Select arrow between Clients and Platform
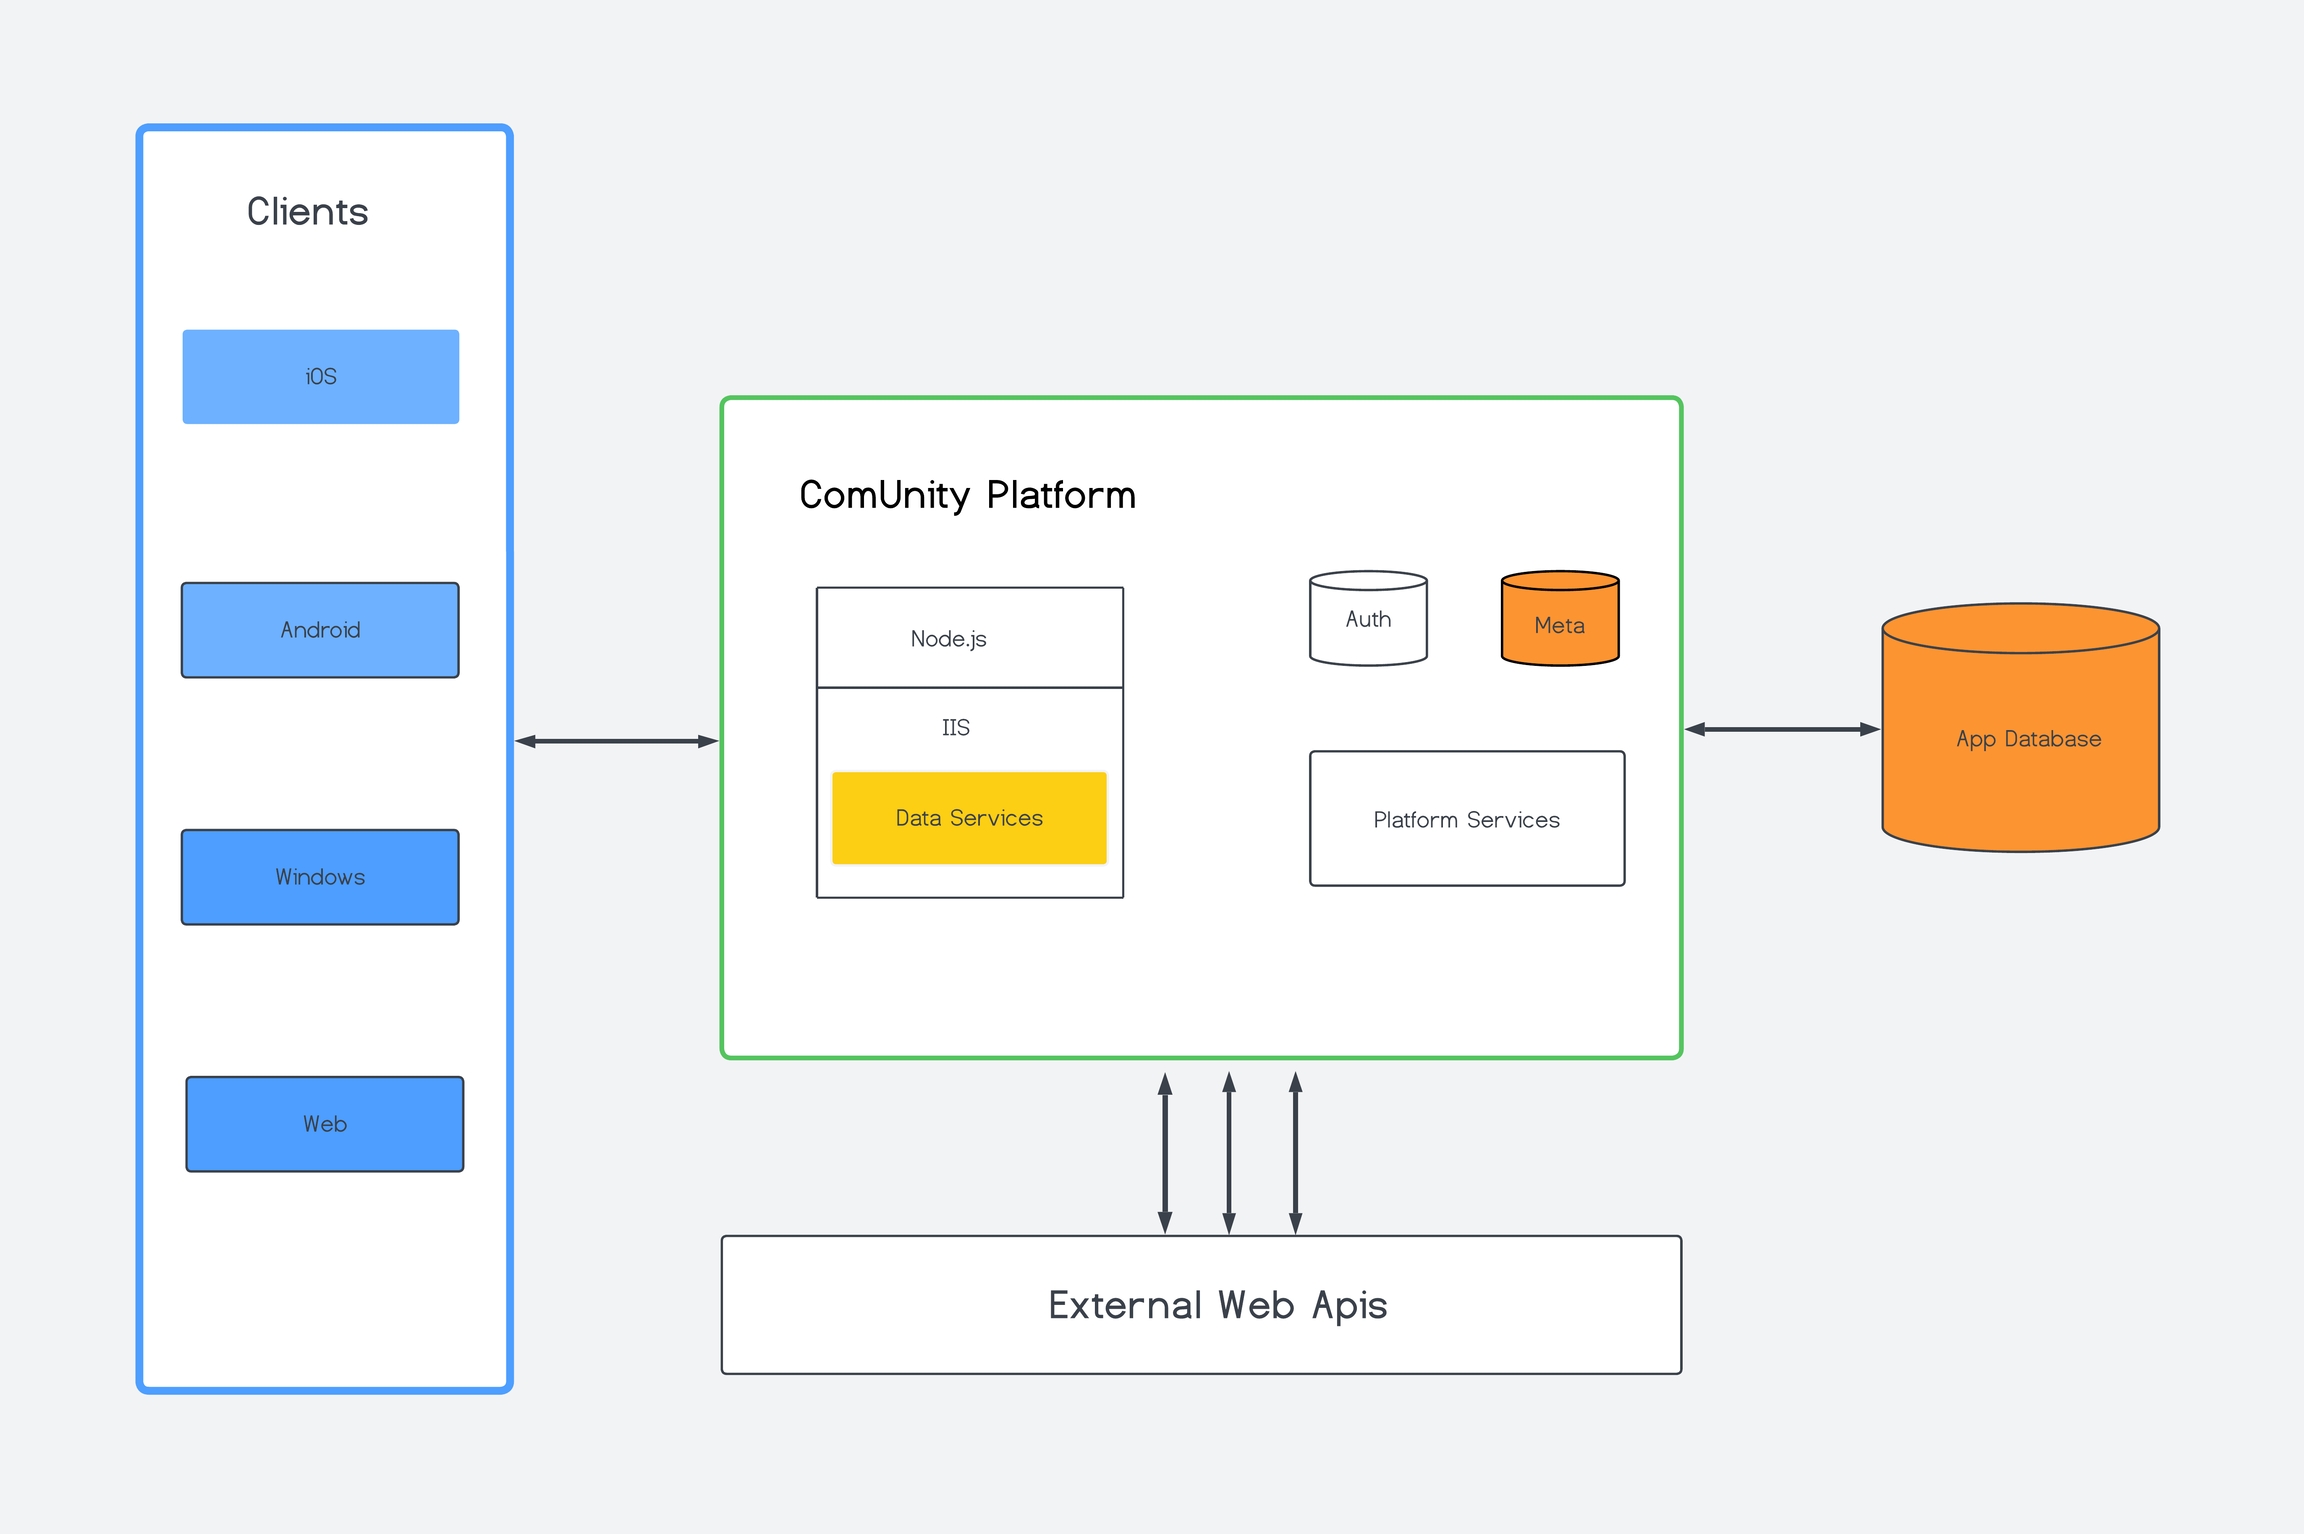The height and width of the screenshot is (1534, 2304). point(616,741)
